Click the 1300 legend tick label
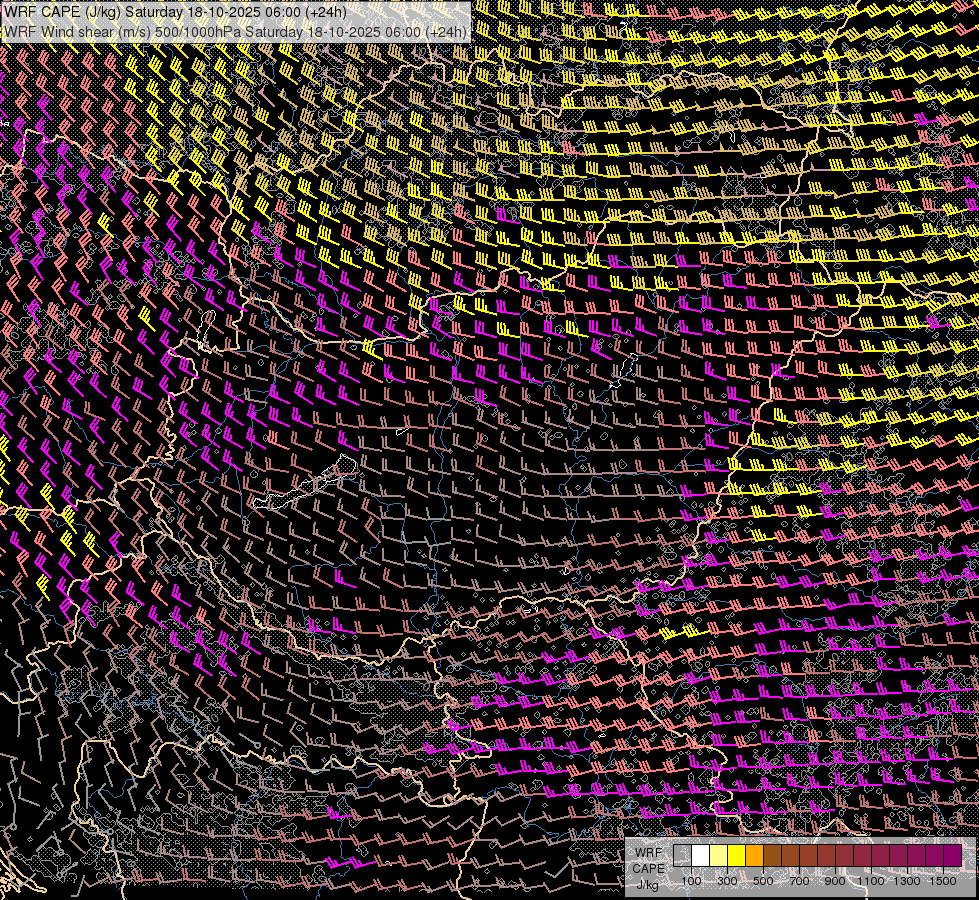Screen dimensions: 979x900 (907, 881)
